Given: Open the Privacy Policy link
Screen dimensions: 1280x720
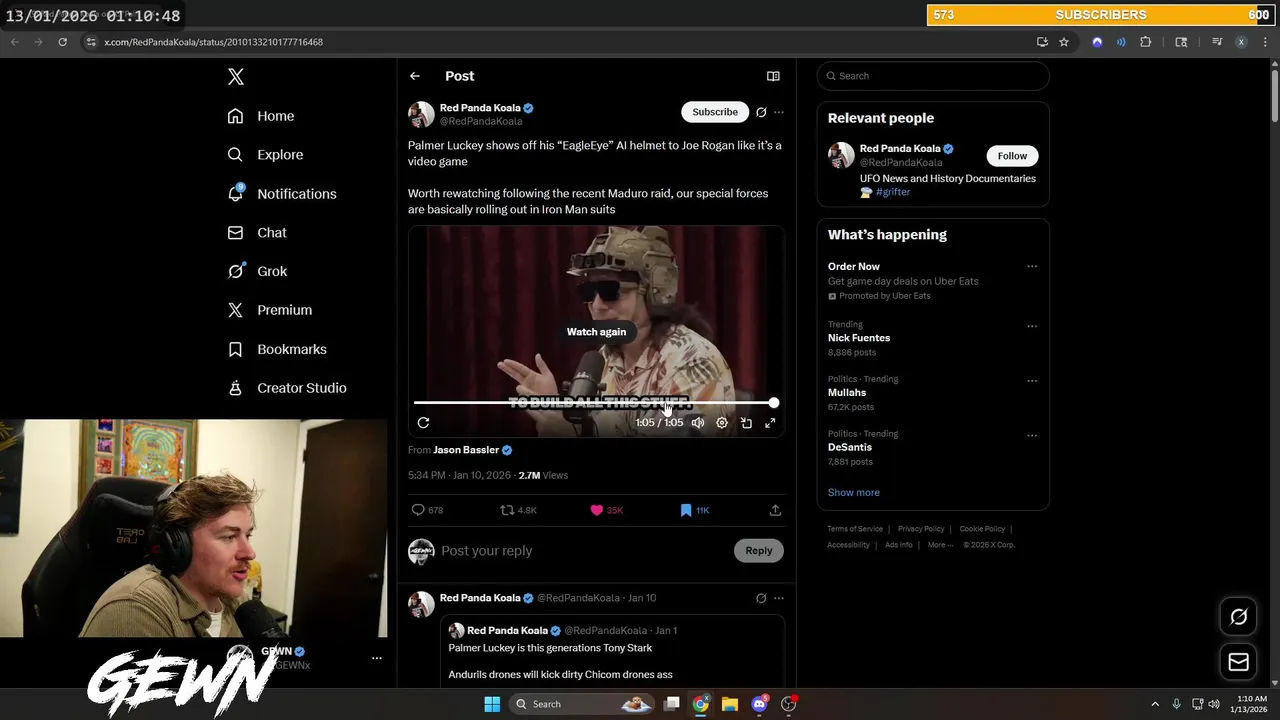Looking at the screenshot, I should pyautogui.click(x=921, y=529).
